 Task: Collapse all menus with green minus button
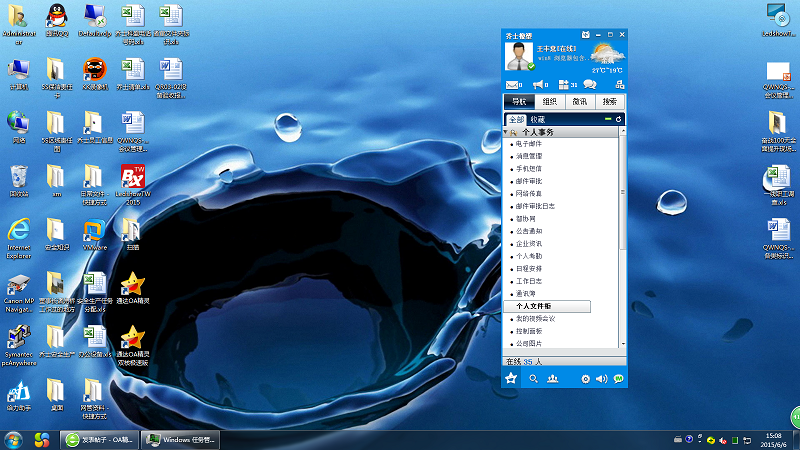point(610,119)
